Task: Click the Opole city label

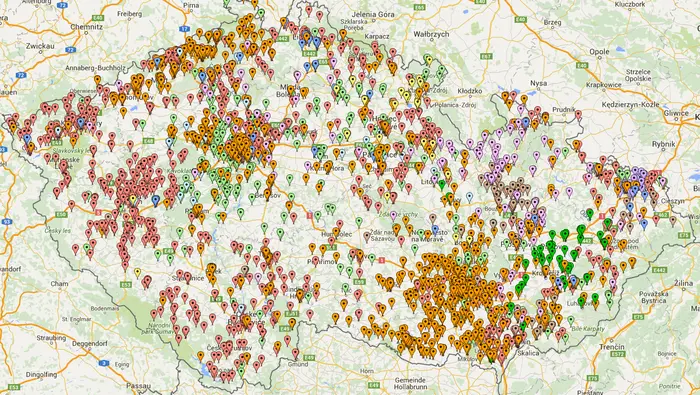Action: click(x=599, y=52)
